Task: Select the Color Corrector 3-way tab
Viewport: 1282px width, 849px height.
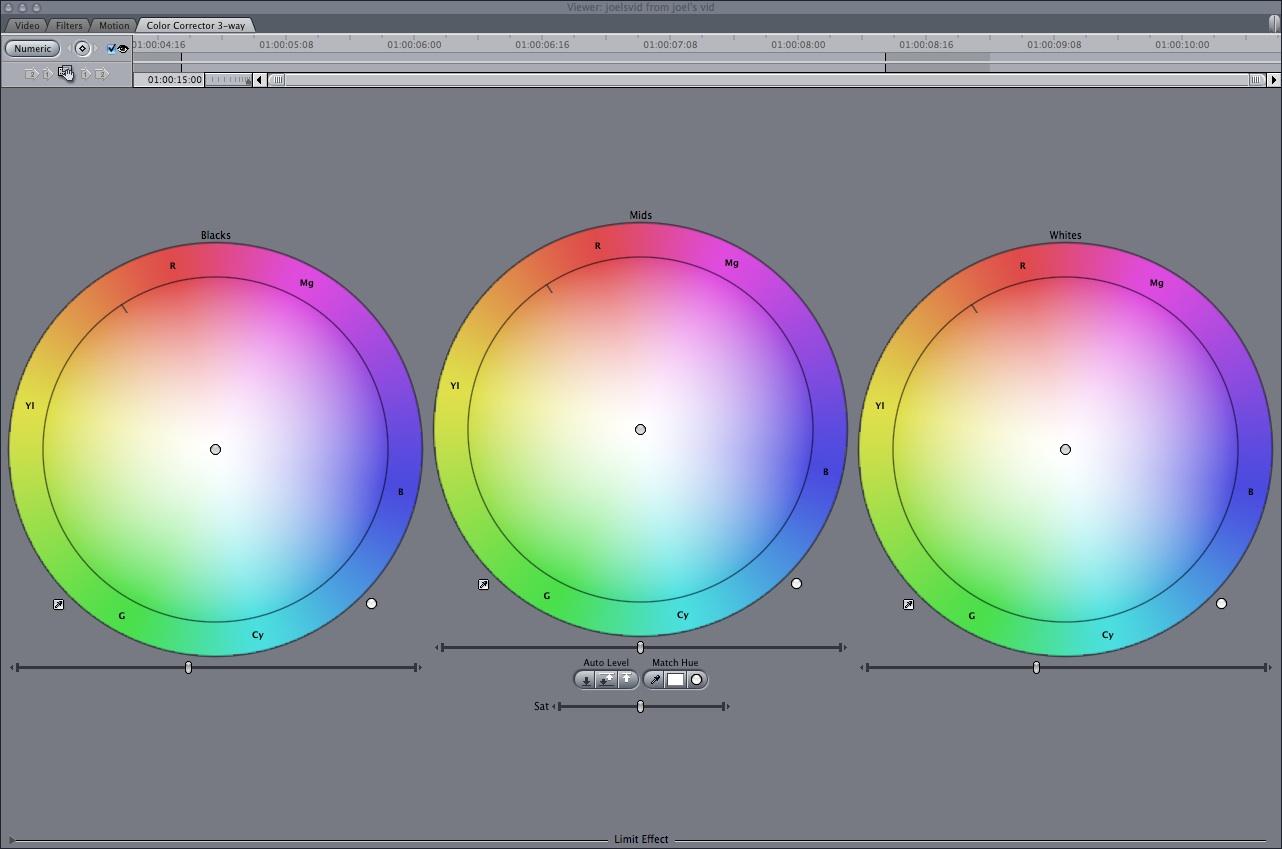Action: pyautogui.click(x=196, y=25)
